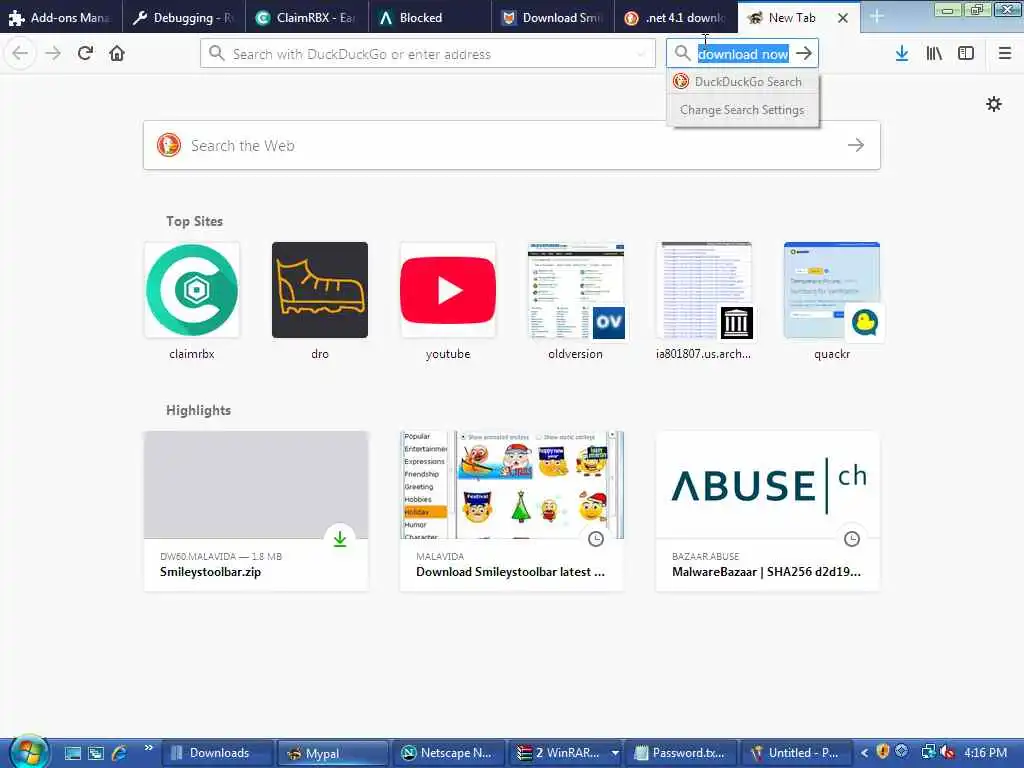Open the ia801807.us.arch... top site tile
The image size is (1024, 768).
703,301
